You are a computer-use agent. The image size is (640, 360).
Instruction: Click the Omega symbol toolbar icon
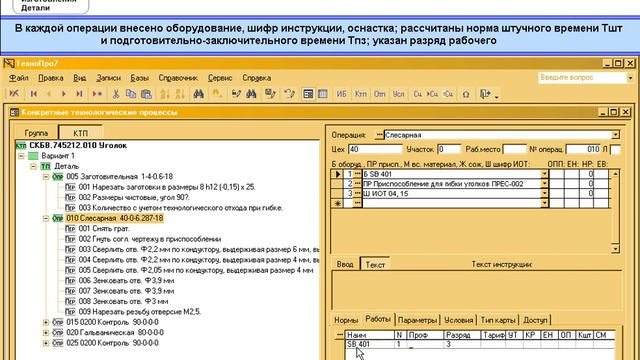[466, 94]
